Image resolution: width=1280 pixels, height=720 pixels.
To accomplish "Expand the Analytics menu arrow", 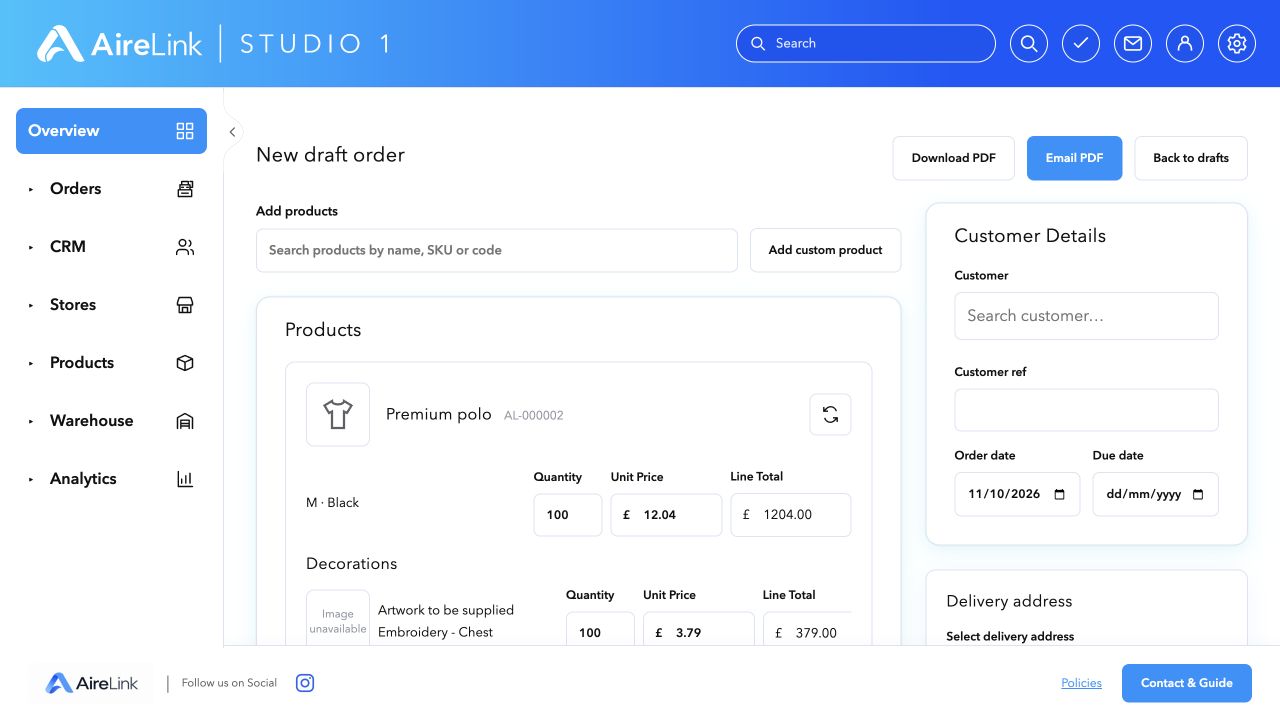I will coord(31,479).
